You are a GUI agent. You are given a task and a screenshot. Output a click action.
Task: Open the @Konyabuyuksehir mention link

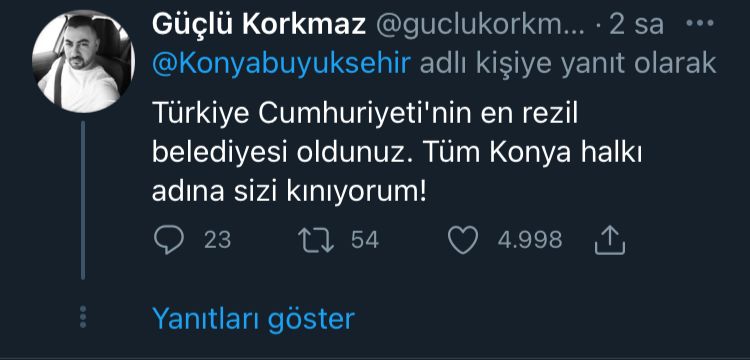coord(282,64)
